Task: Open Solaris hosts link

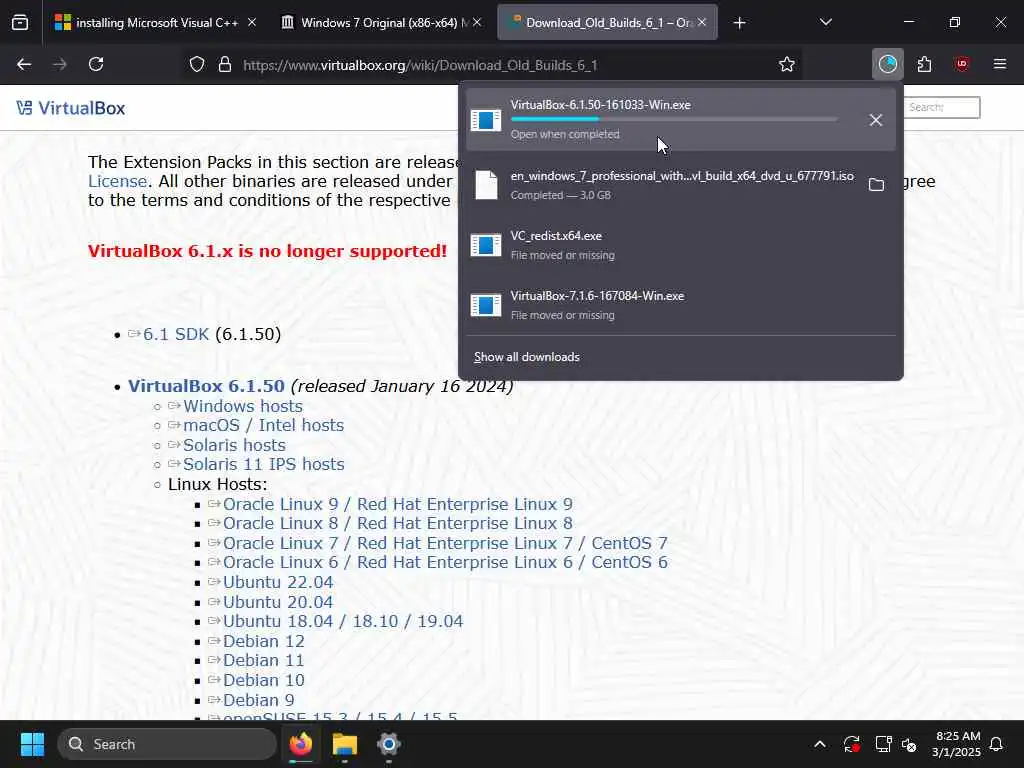Action: tap(234, 445)
